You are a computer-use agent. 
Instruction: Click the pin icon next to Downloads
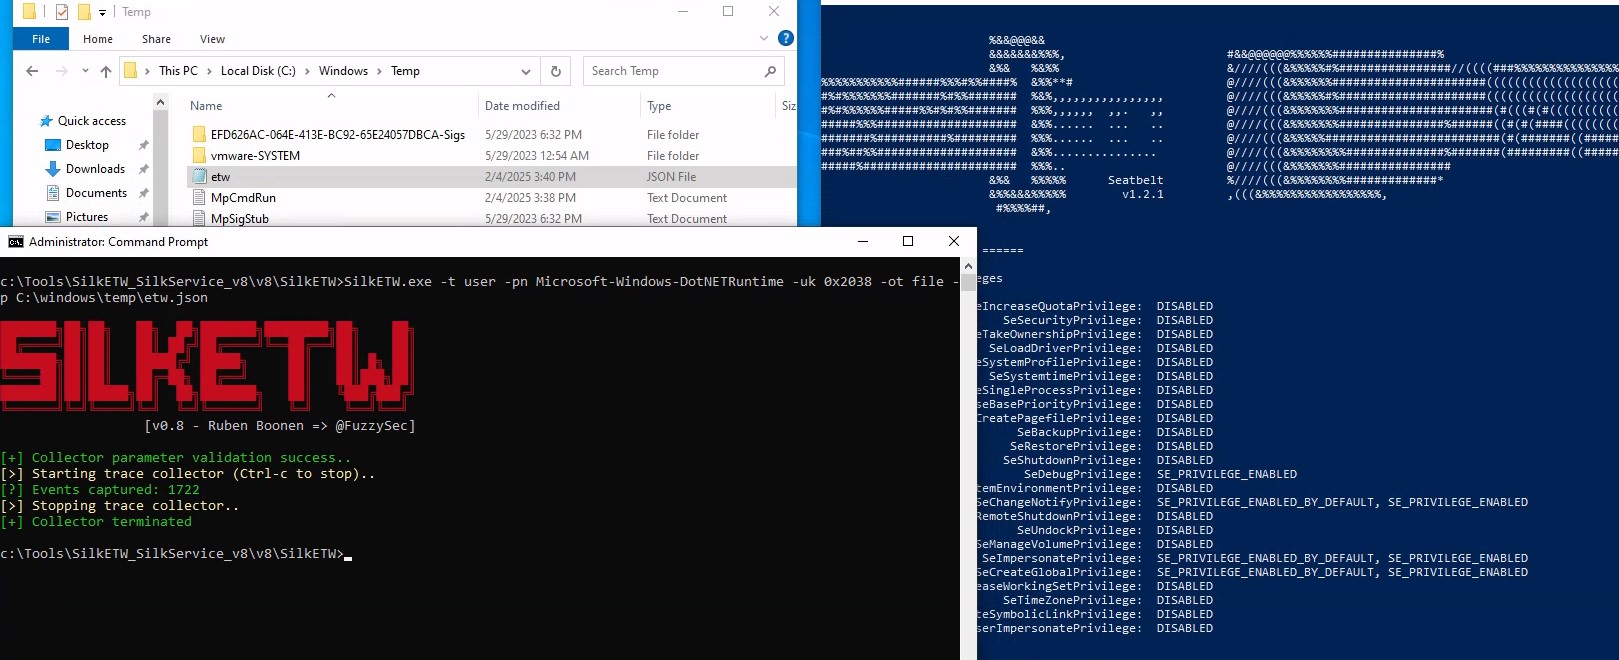click(x=143, y=169)
